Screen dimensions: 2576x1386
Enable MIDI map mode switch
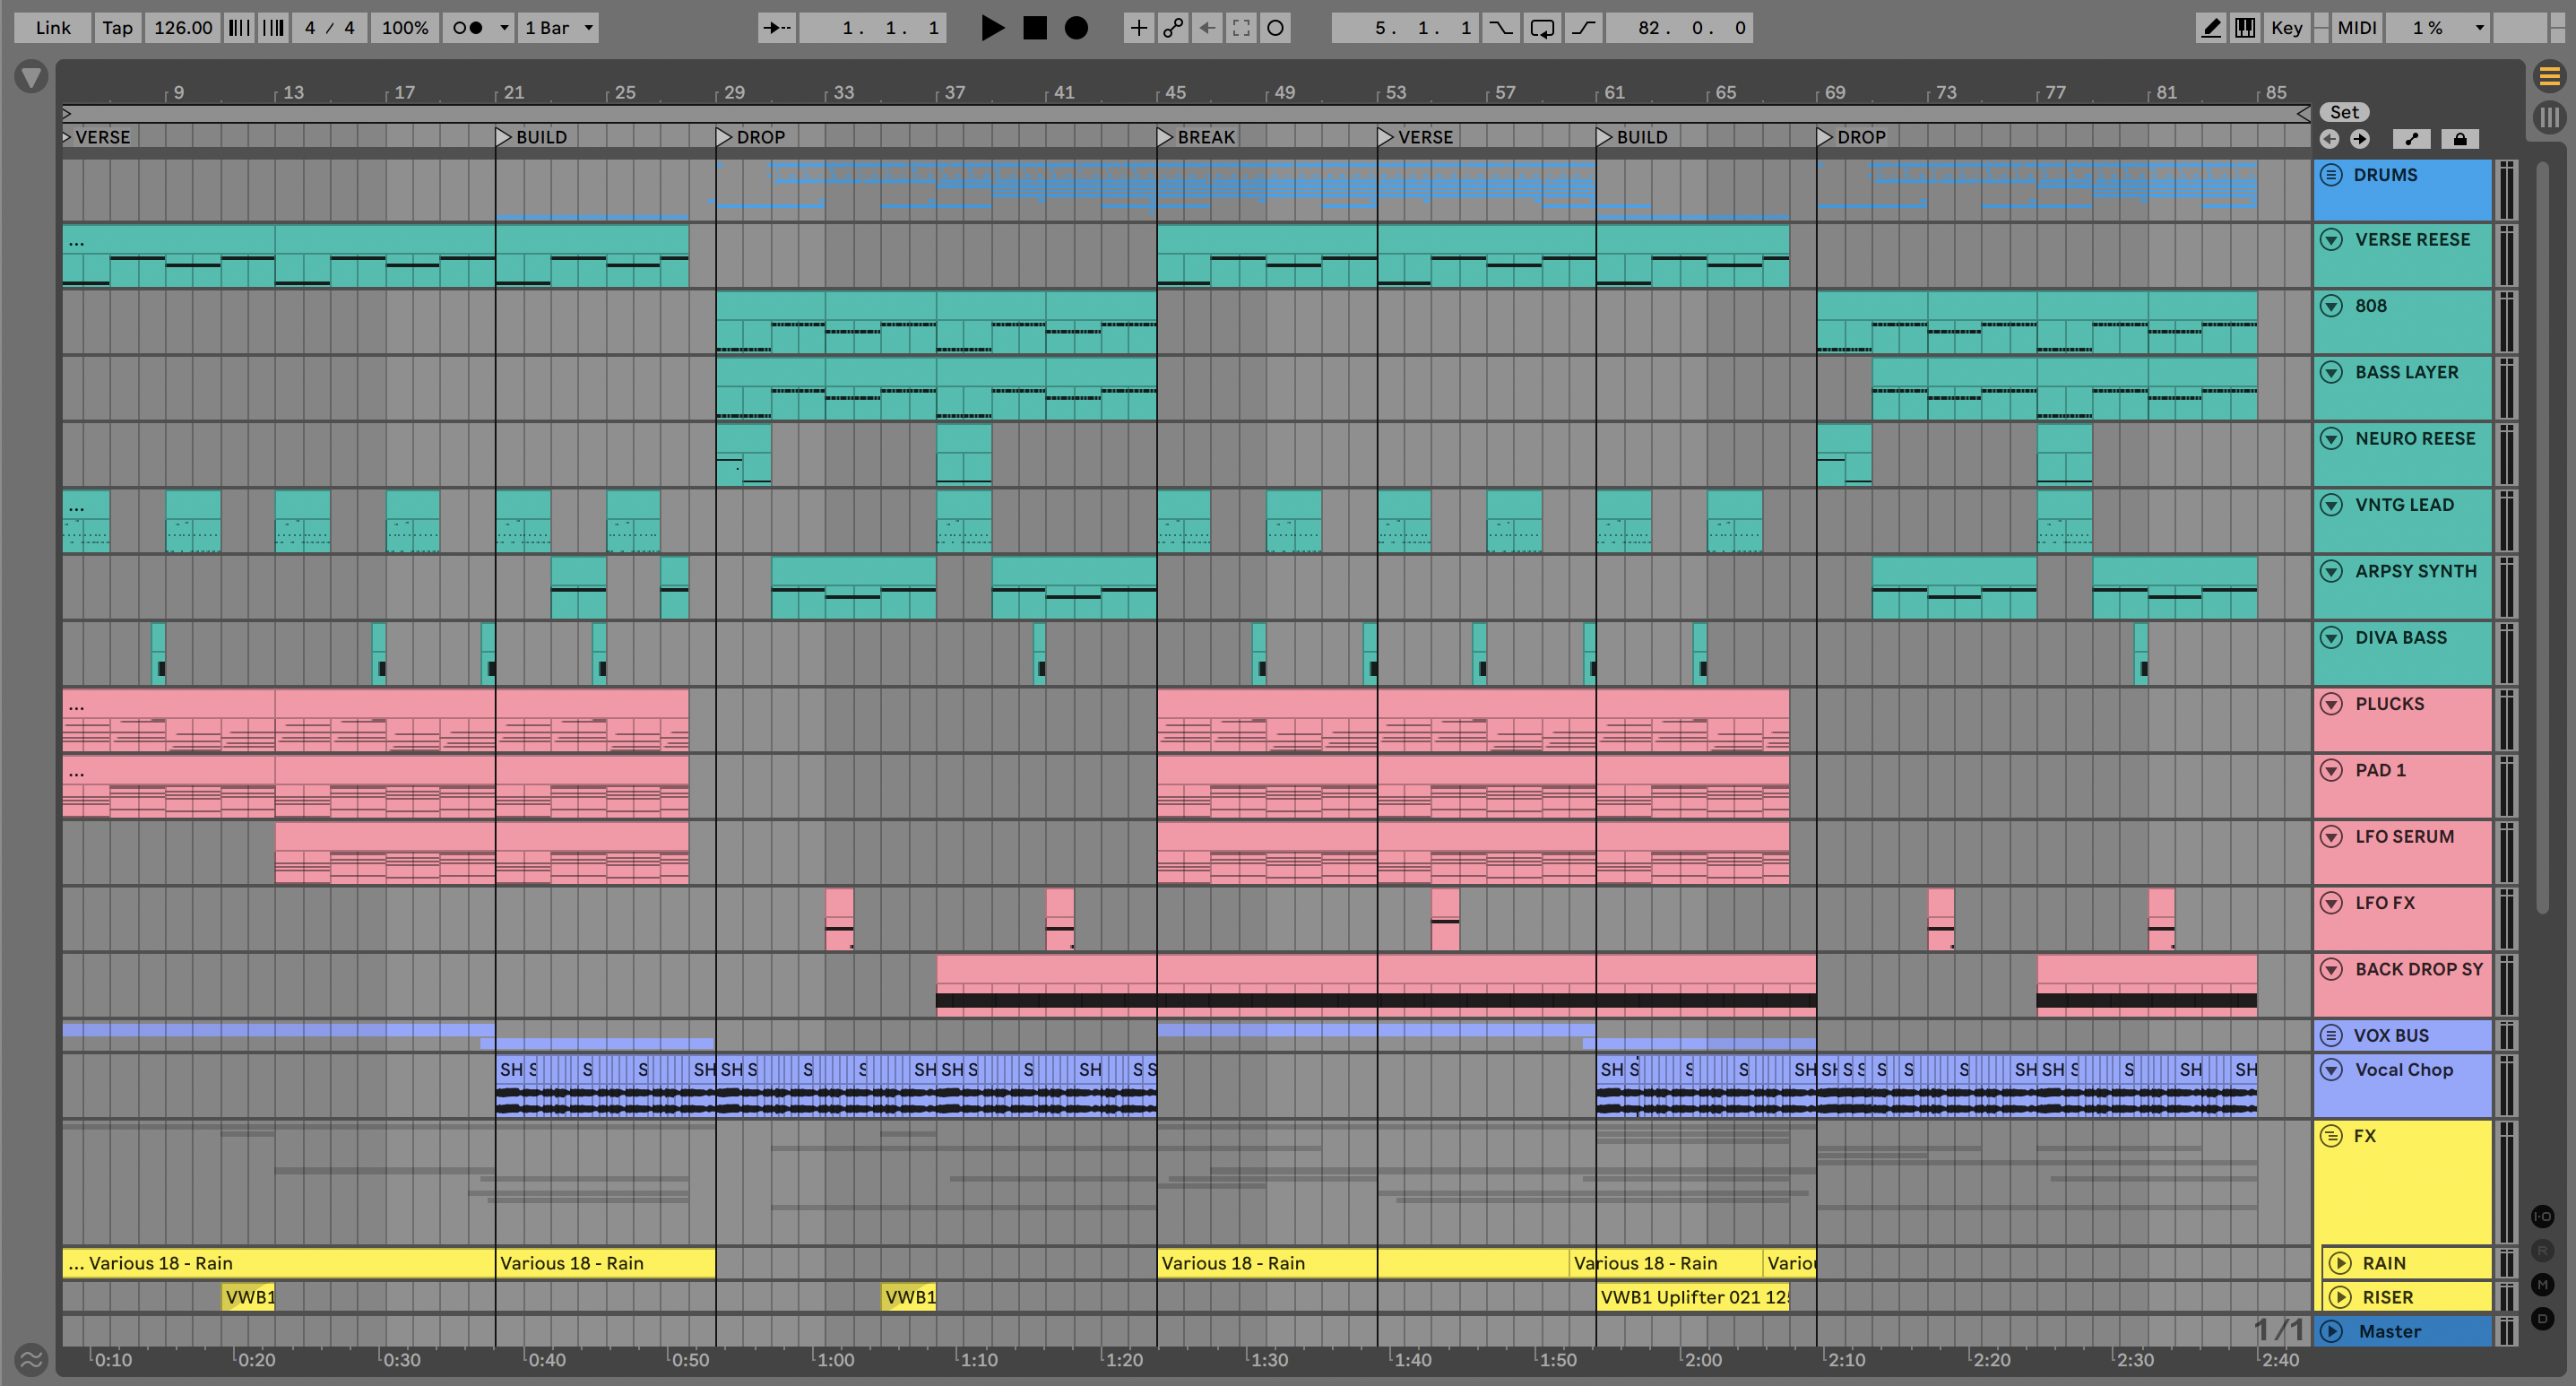pos(2356,28)
